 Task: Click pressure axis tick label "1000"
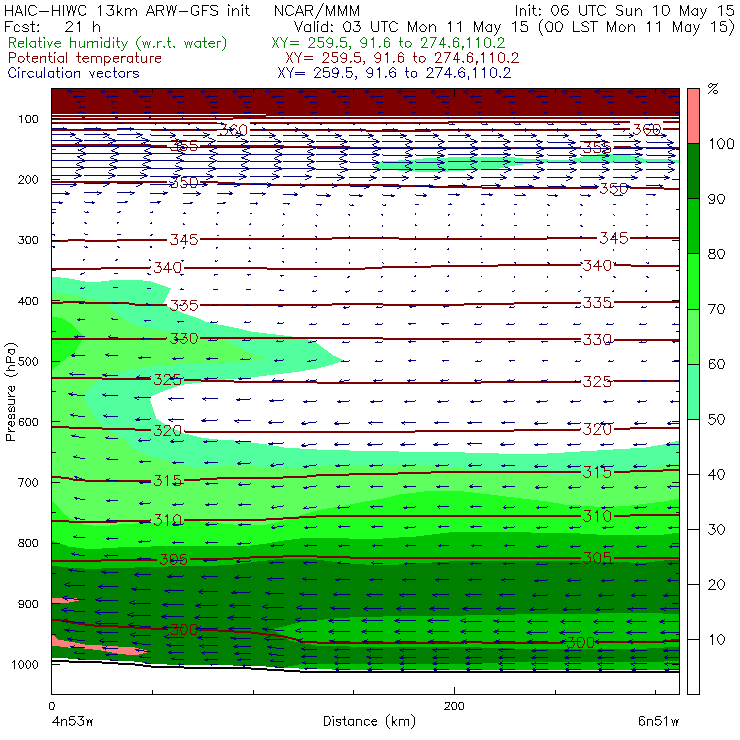click(25, 664)
